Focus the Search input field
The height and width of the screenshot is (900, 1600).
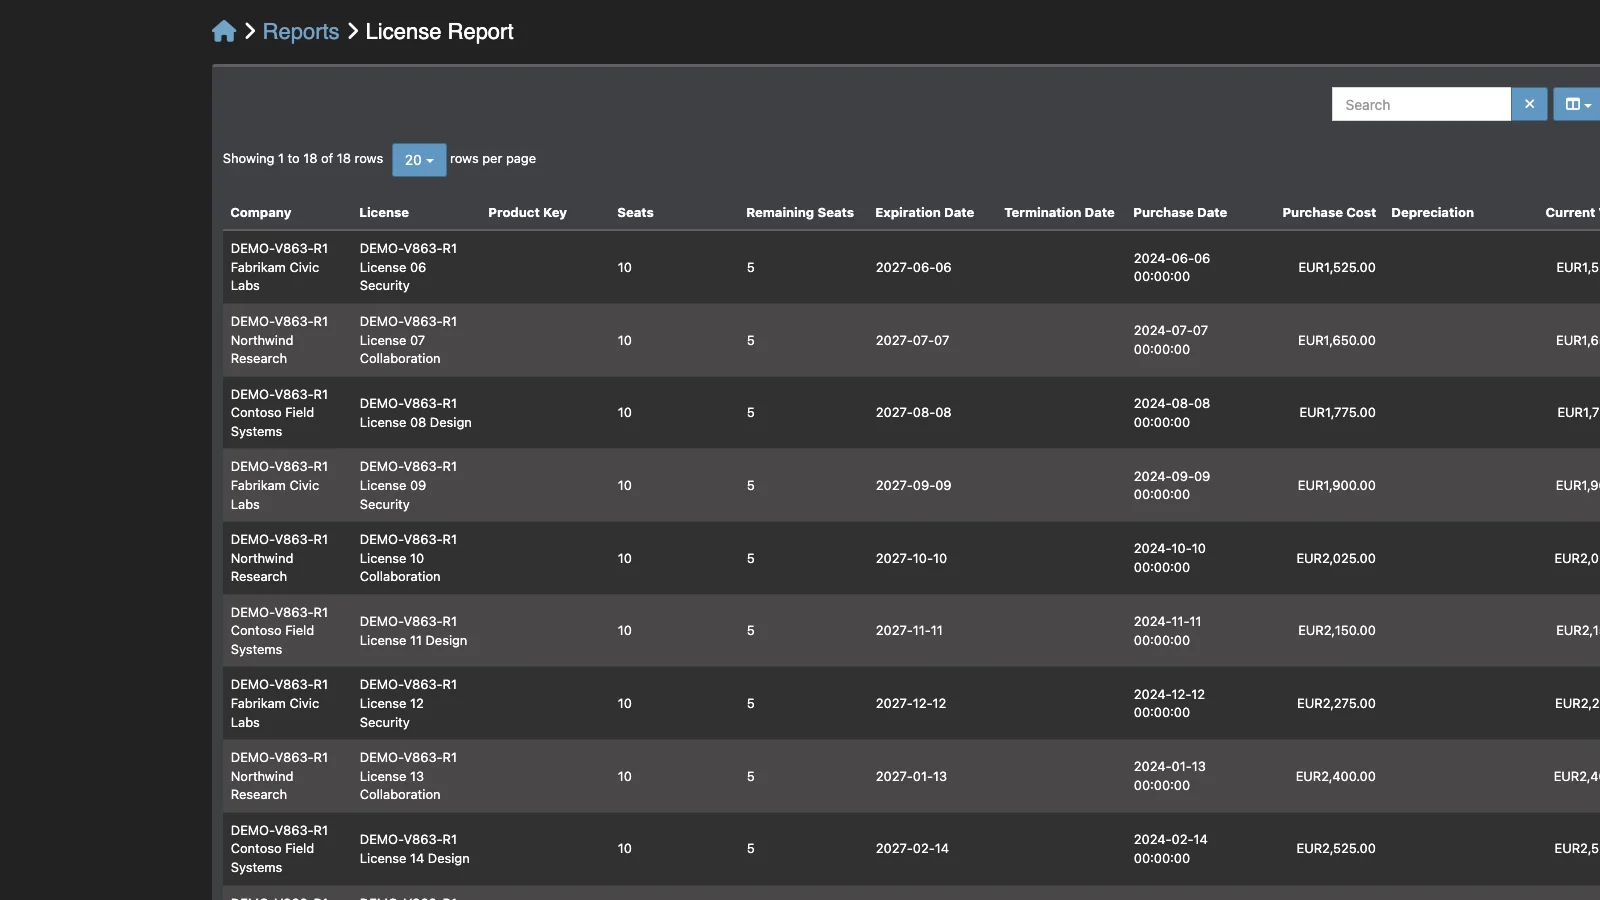pyautogui.click(x=1421, y=104)
